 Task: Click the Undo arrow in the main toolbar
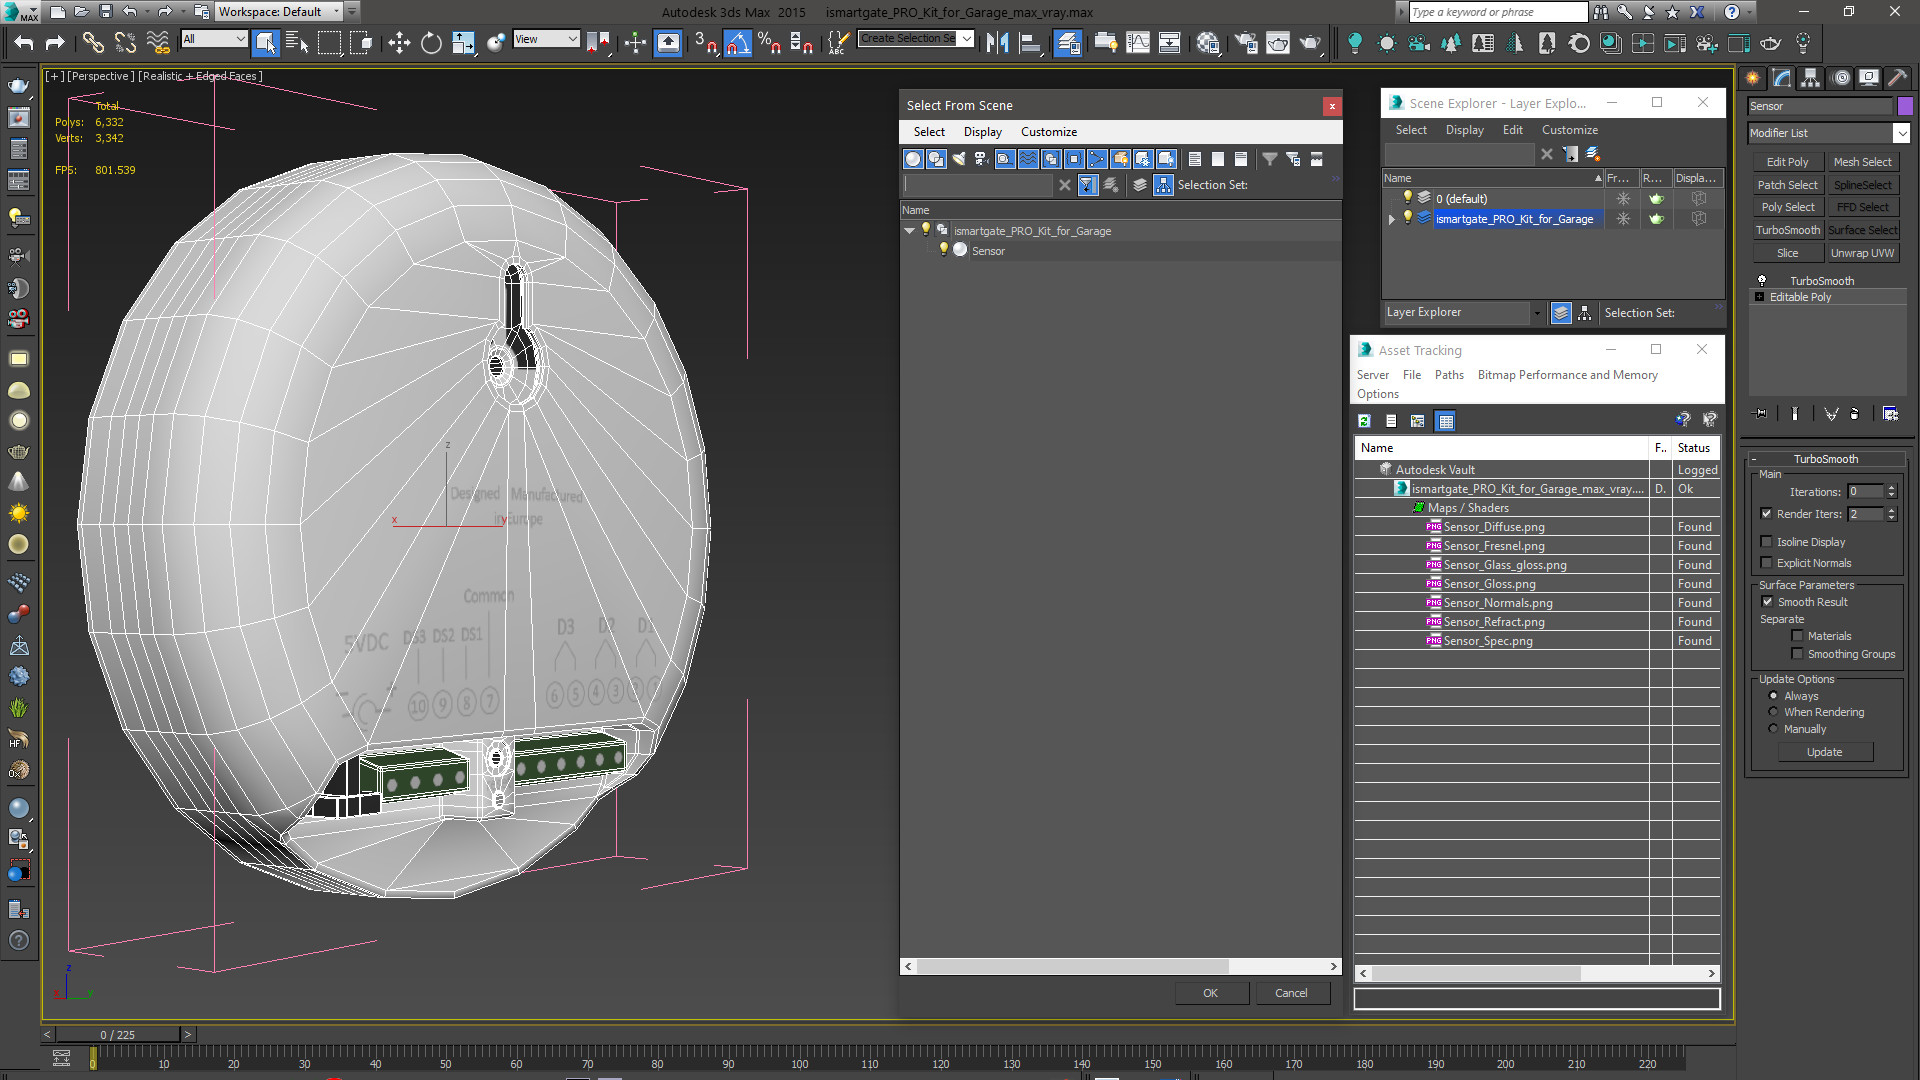point(24,43)
